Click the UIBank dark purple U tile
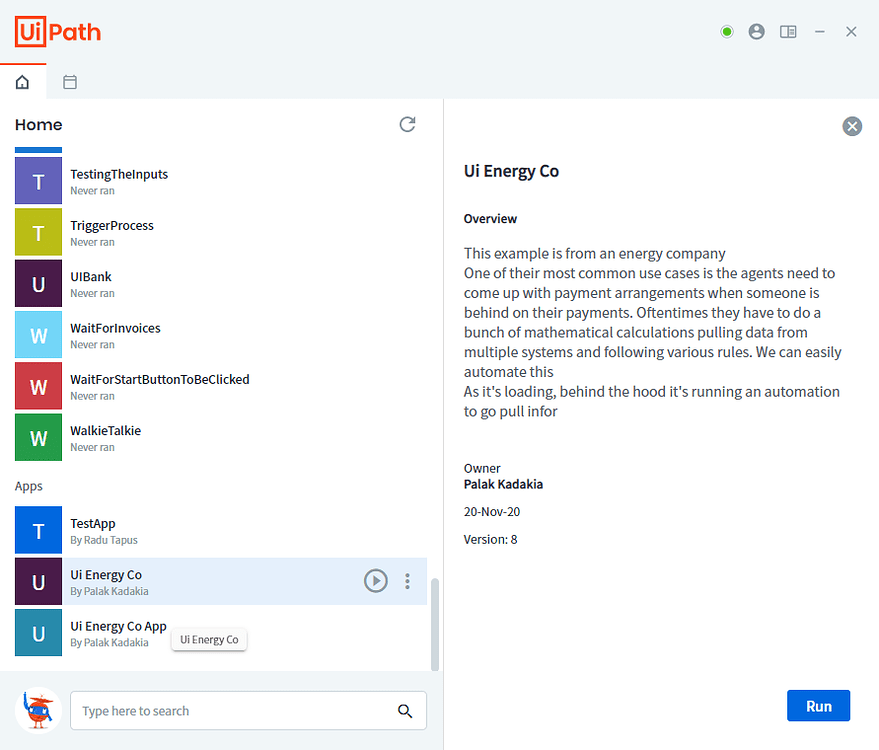This screenshot has width=879, height=750. point(38,283)
